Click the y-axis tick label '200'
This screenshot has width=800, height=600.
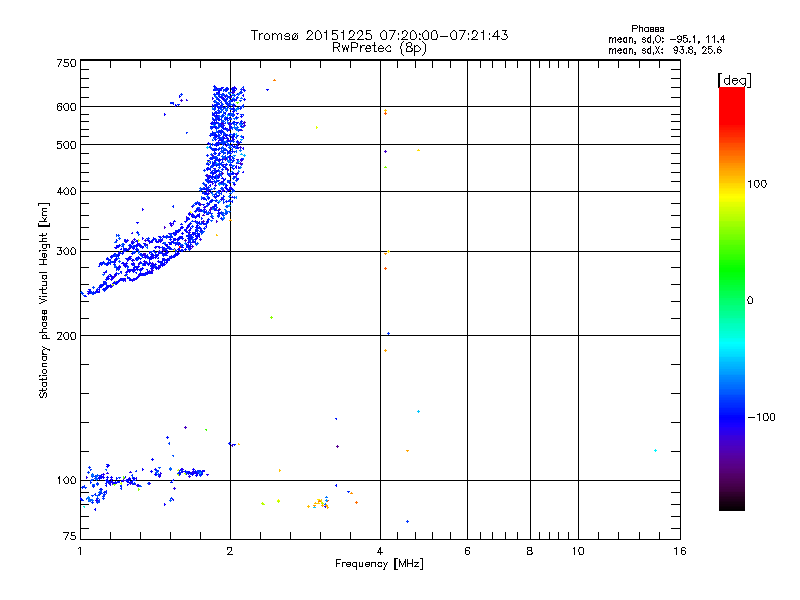(x=67, y=336)
